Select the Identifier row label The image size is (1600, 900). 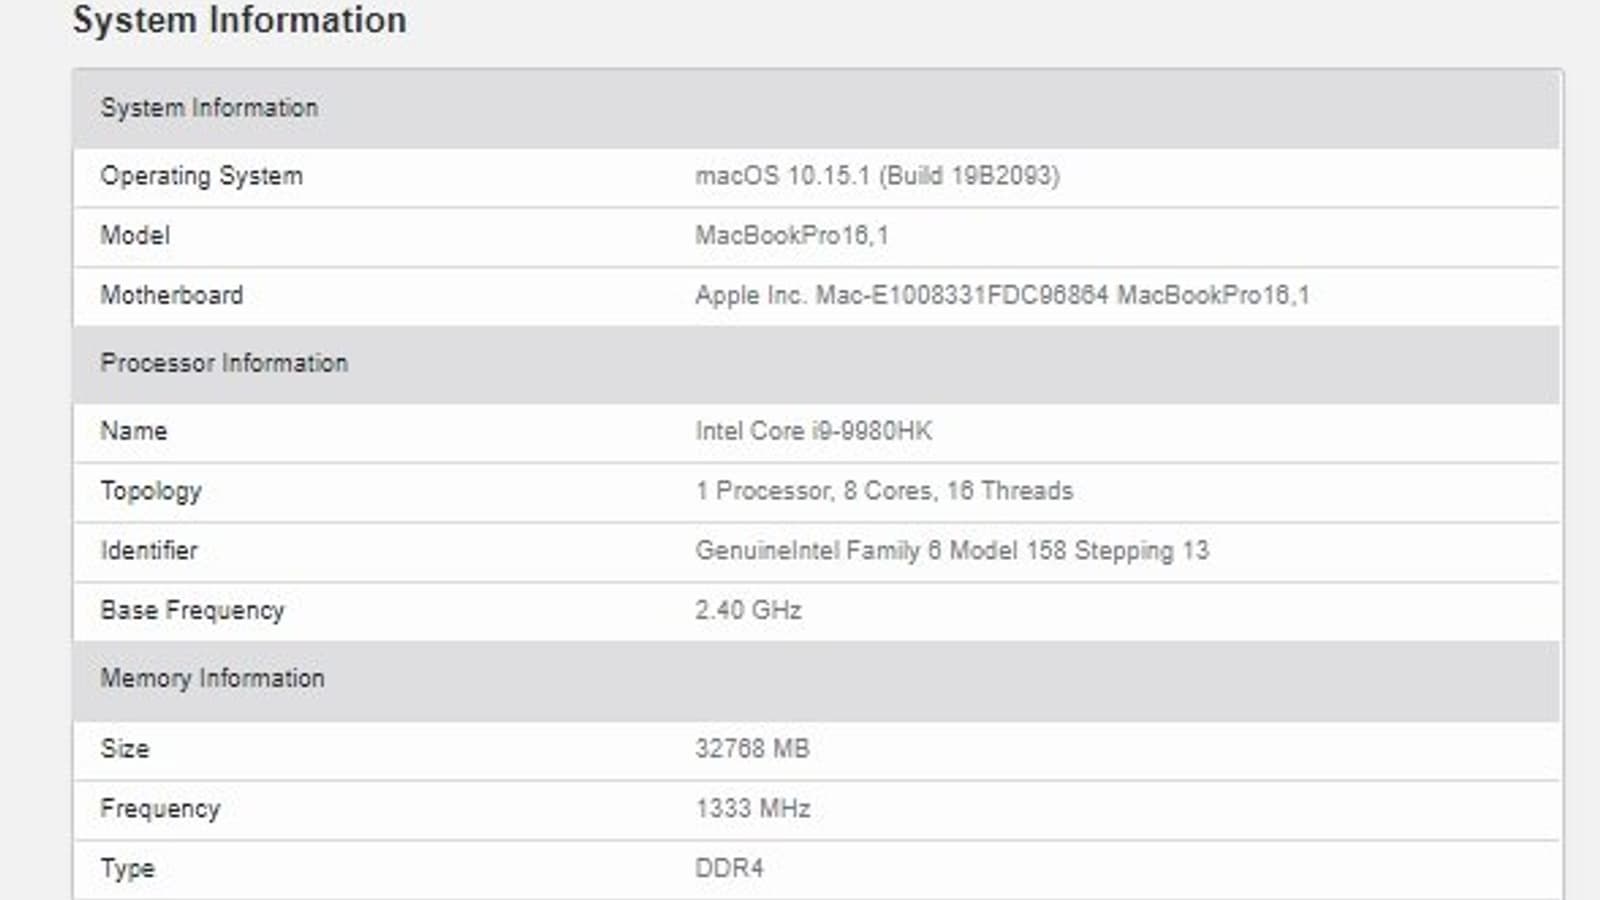(x=149, y=550)
